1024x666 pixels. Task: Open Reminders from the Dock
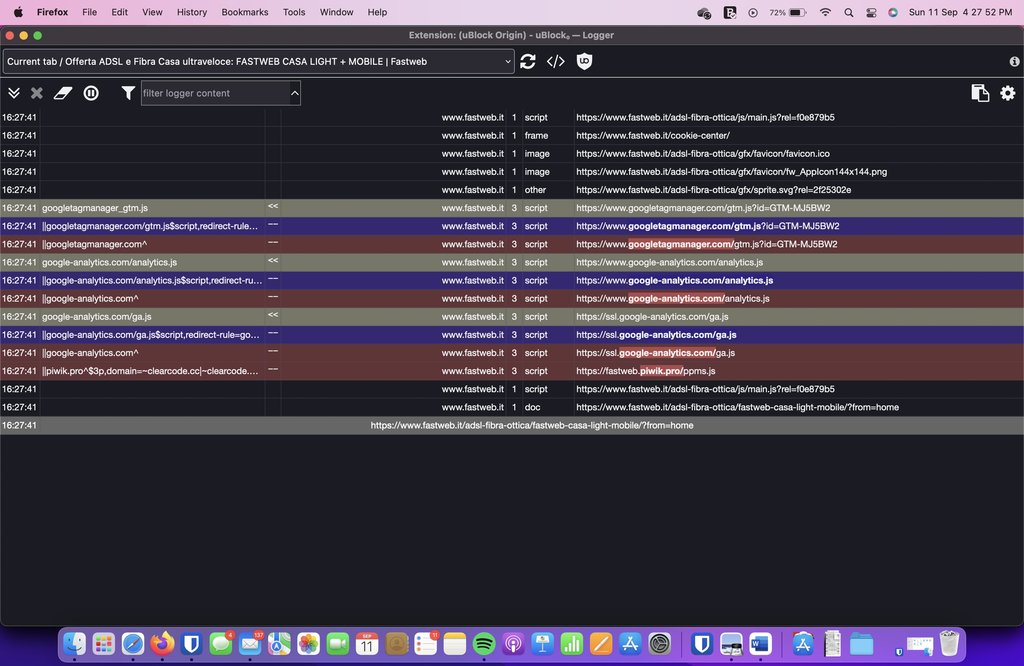(x=425, y=644)
